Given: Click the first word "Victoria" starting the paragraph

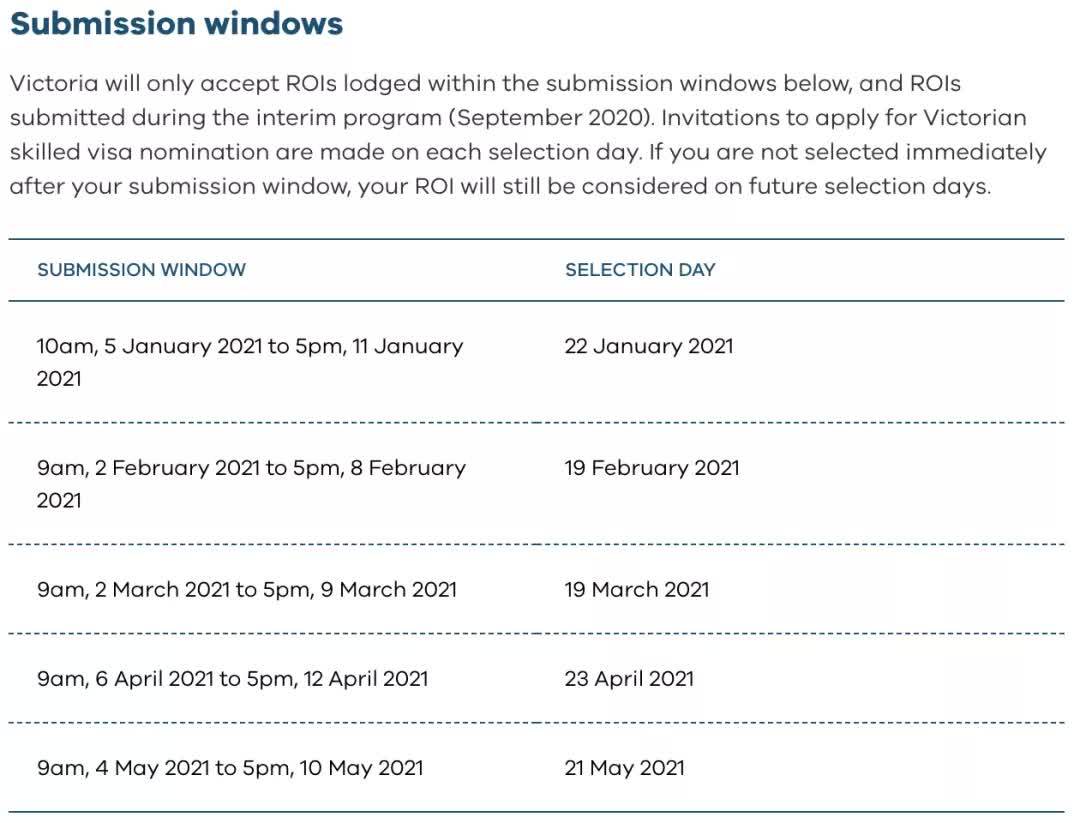Looking at the screenshot, I should [x=53, y=84].
